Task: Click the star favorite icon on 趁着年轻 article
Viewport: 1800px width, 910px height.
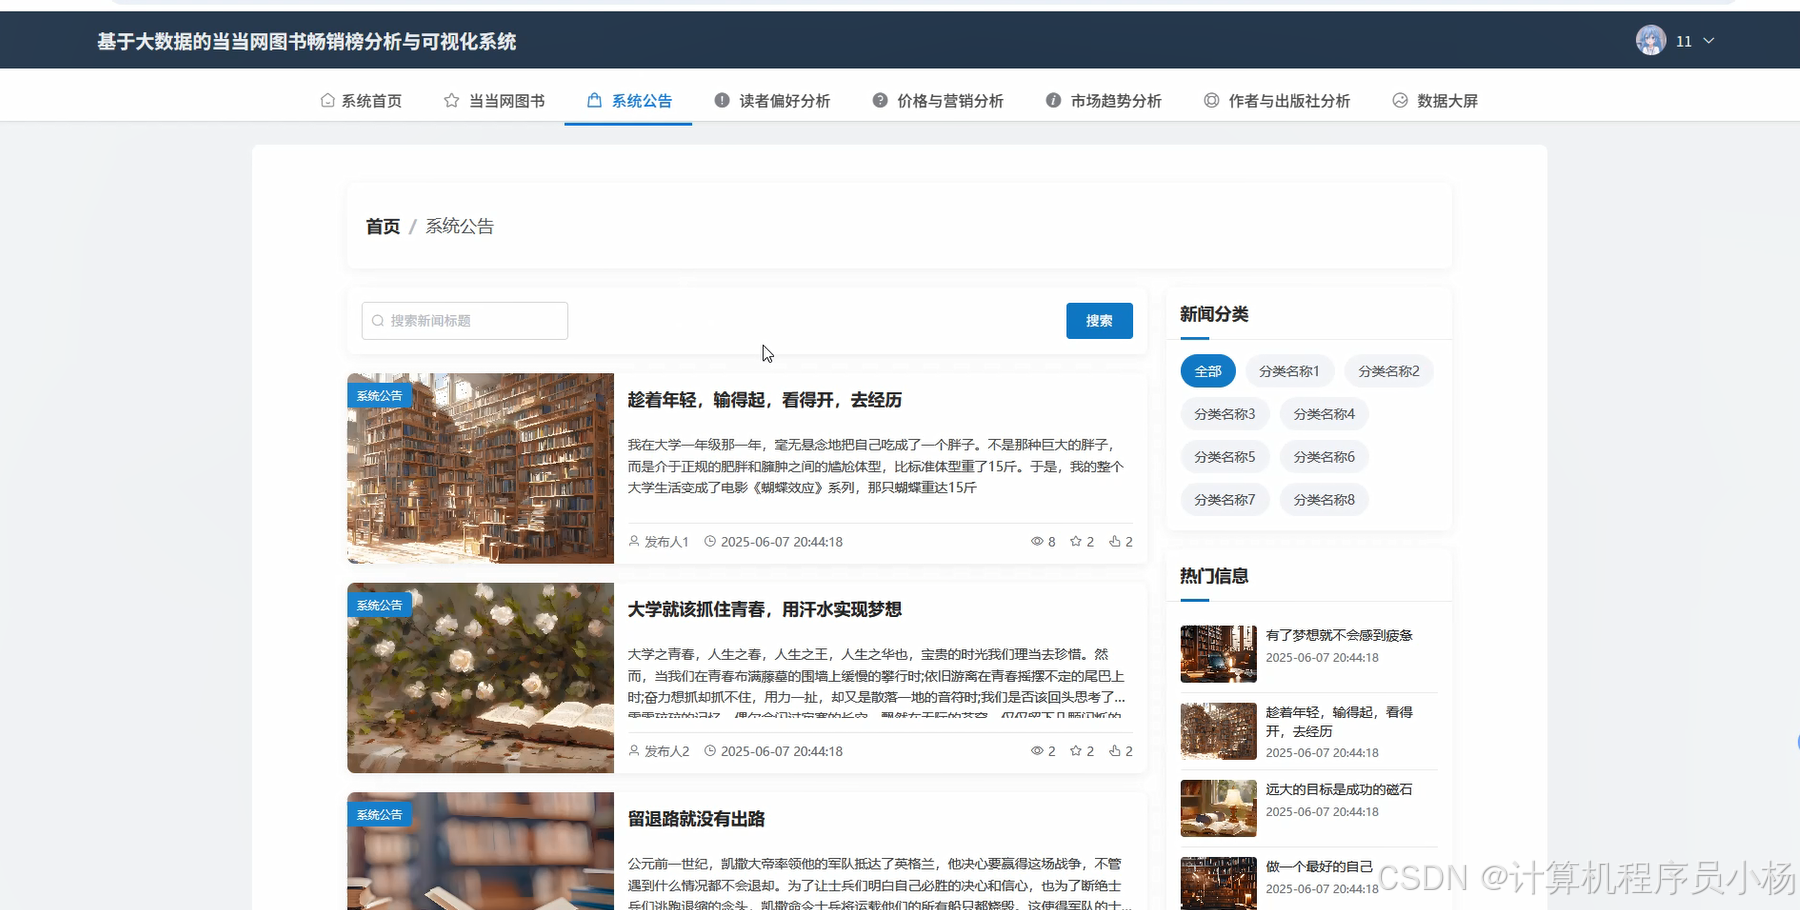Action: coord(1076,541)
